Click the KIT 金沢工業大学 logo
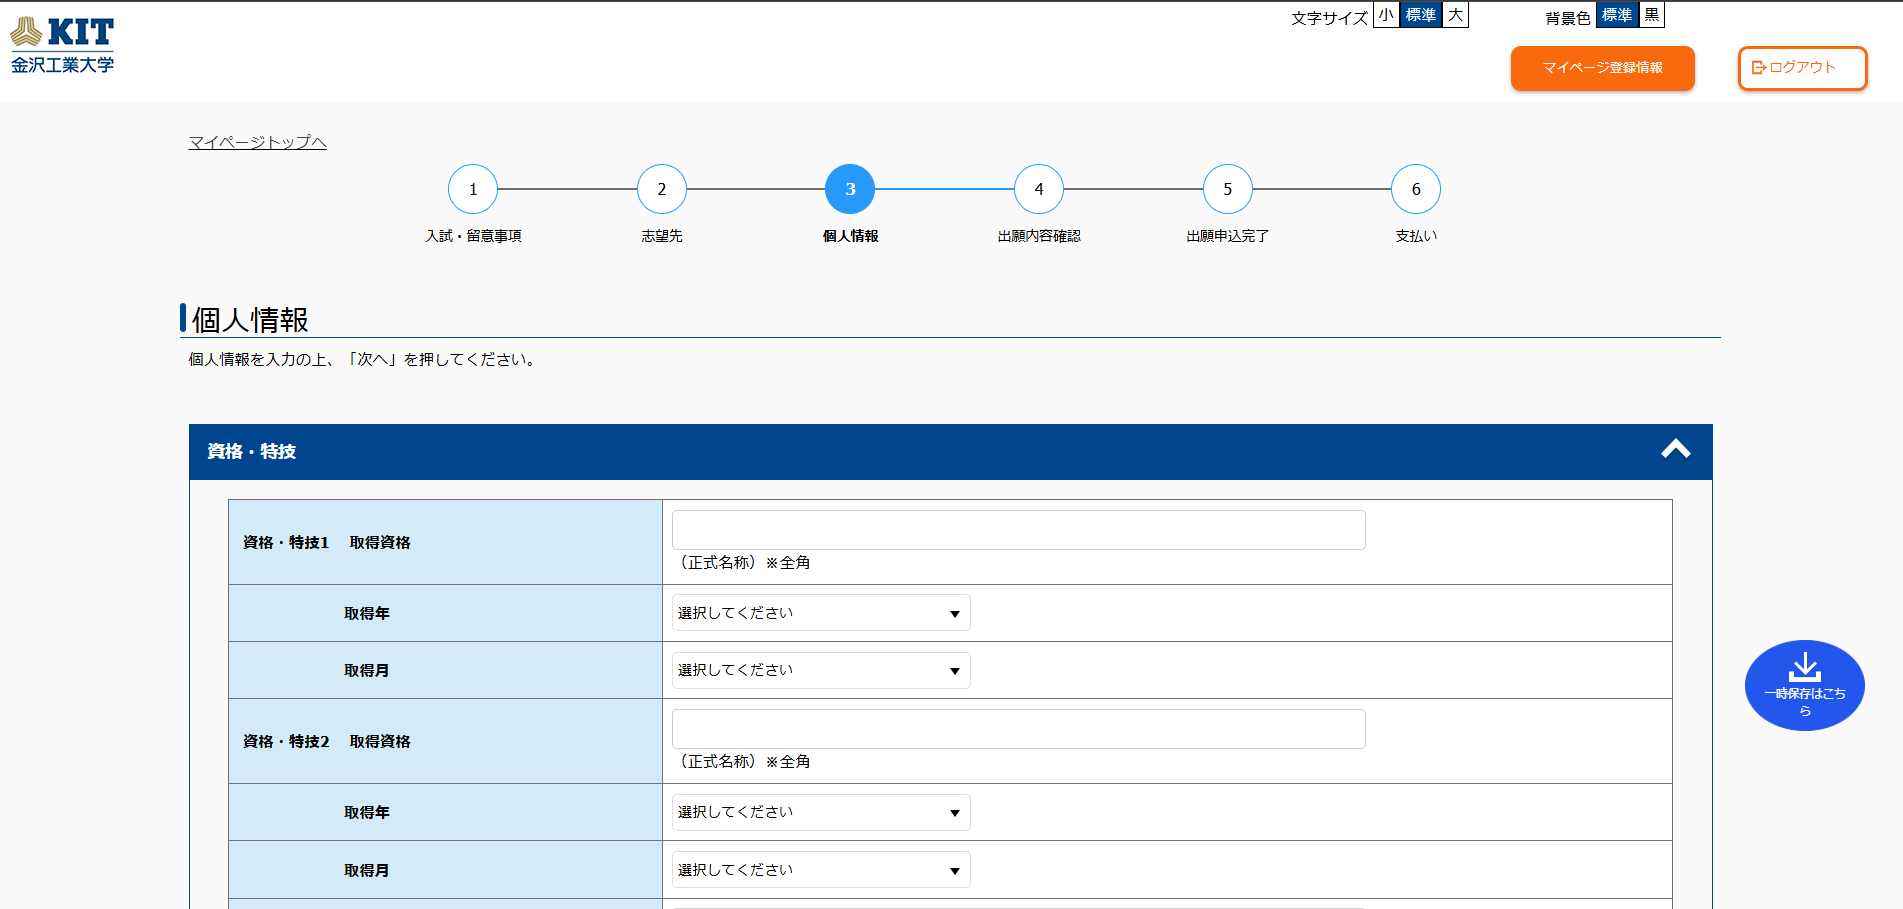This screenshot has width=1903, height=909. tap(62, 46)
